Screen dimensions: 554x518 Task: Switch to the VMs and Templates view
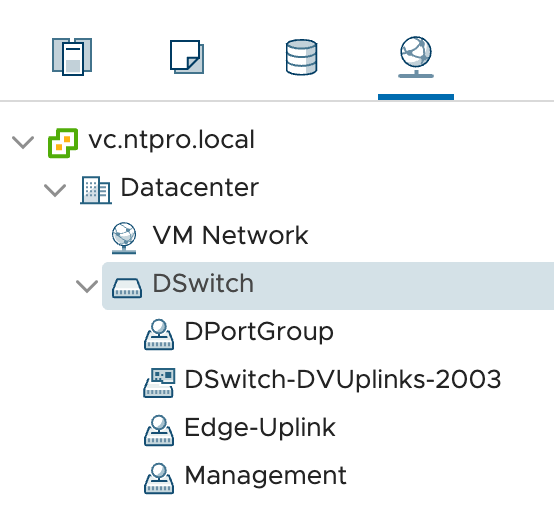pyautogui.click(x=187, y=57)
